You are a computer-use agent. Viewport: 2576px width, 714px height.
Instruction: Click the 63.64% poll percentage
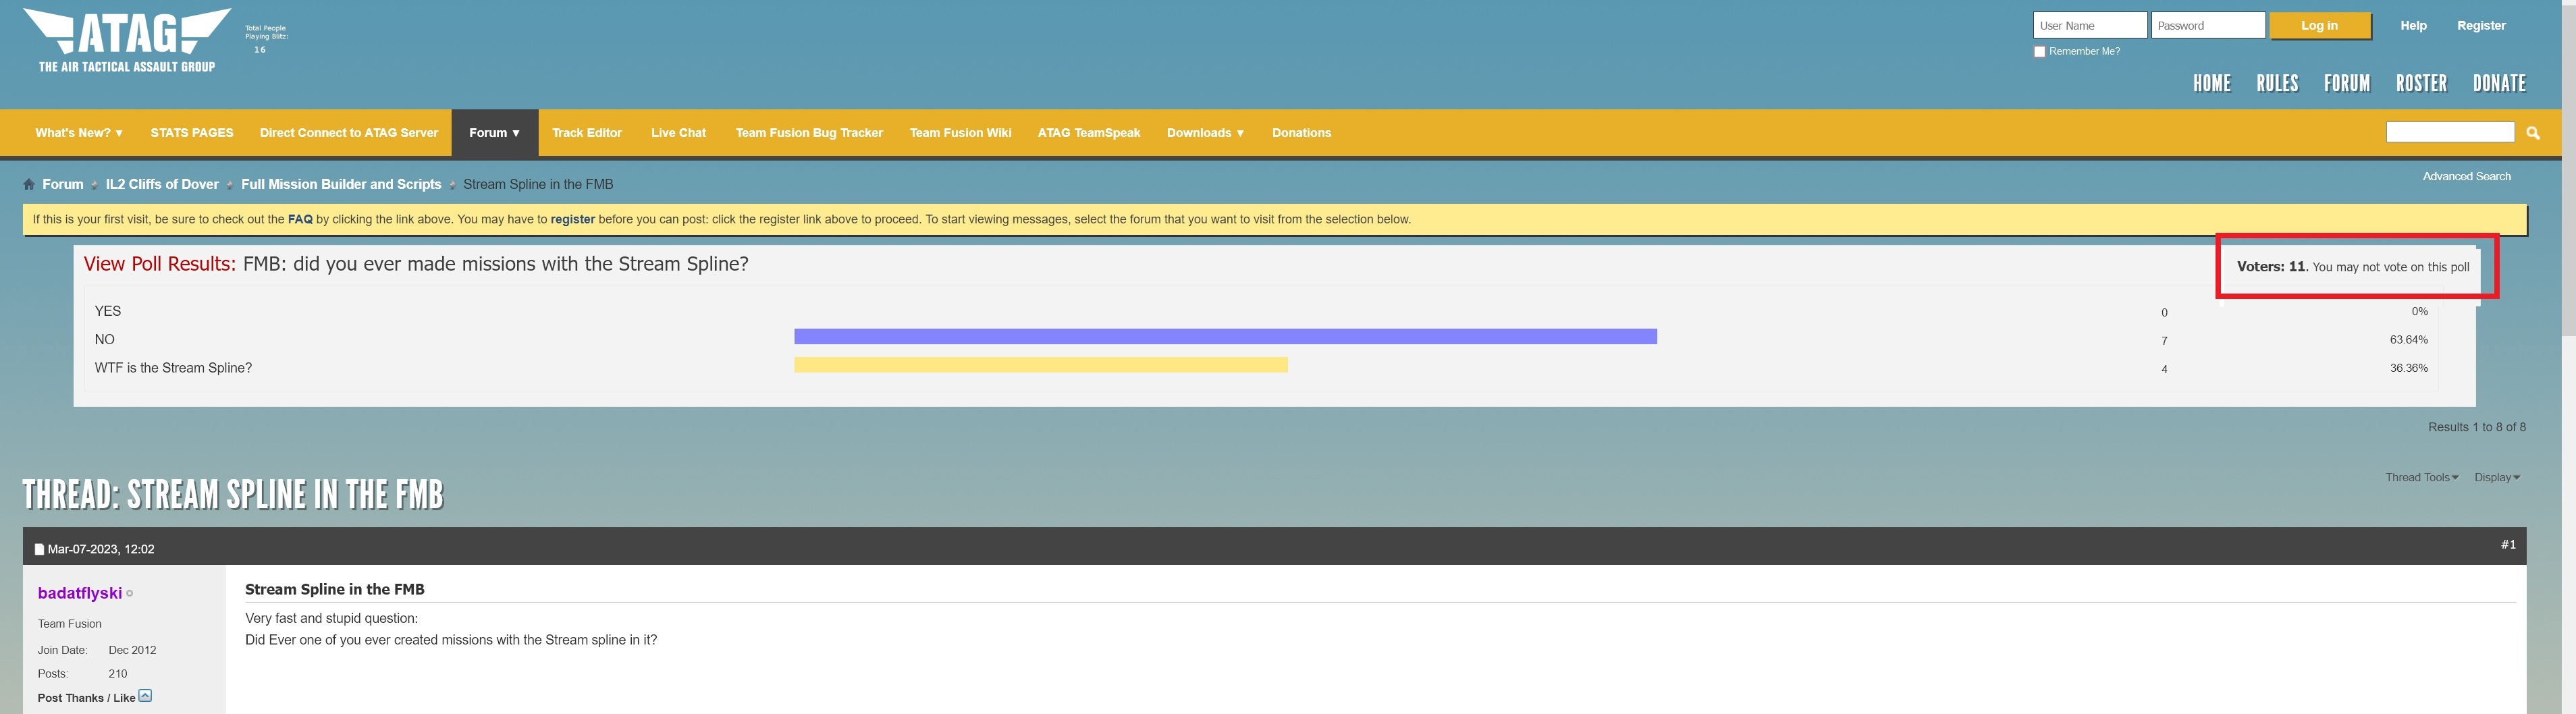click(2408, 340)
